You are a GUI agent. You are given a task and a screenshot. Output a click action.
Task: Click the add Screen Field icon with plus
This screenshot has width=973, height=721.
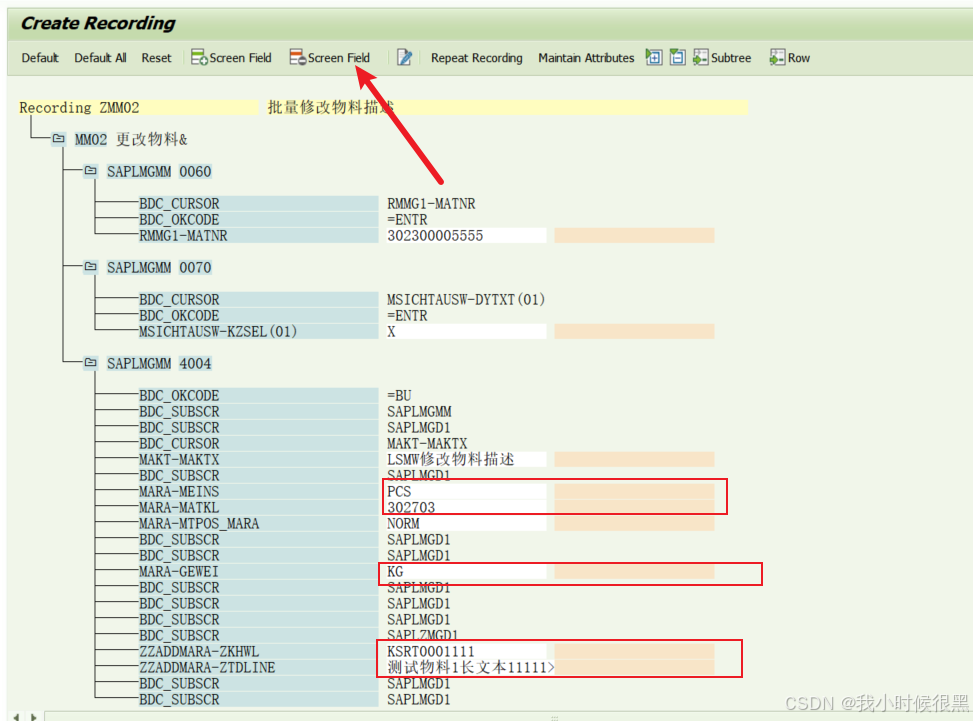pos(199,58)
